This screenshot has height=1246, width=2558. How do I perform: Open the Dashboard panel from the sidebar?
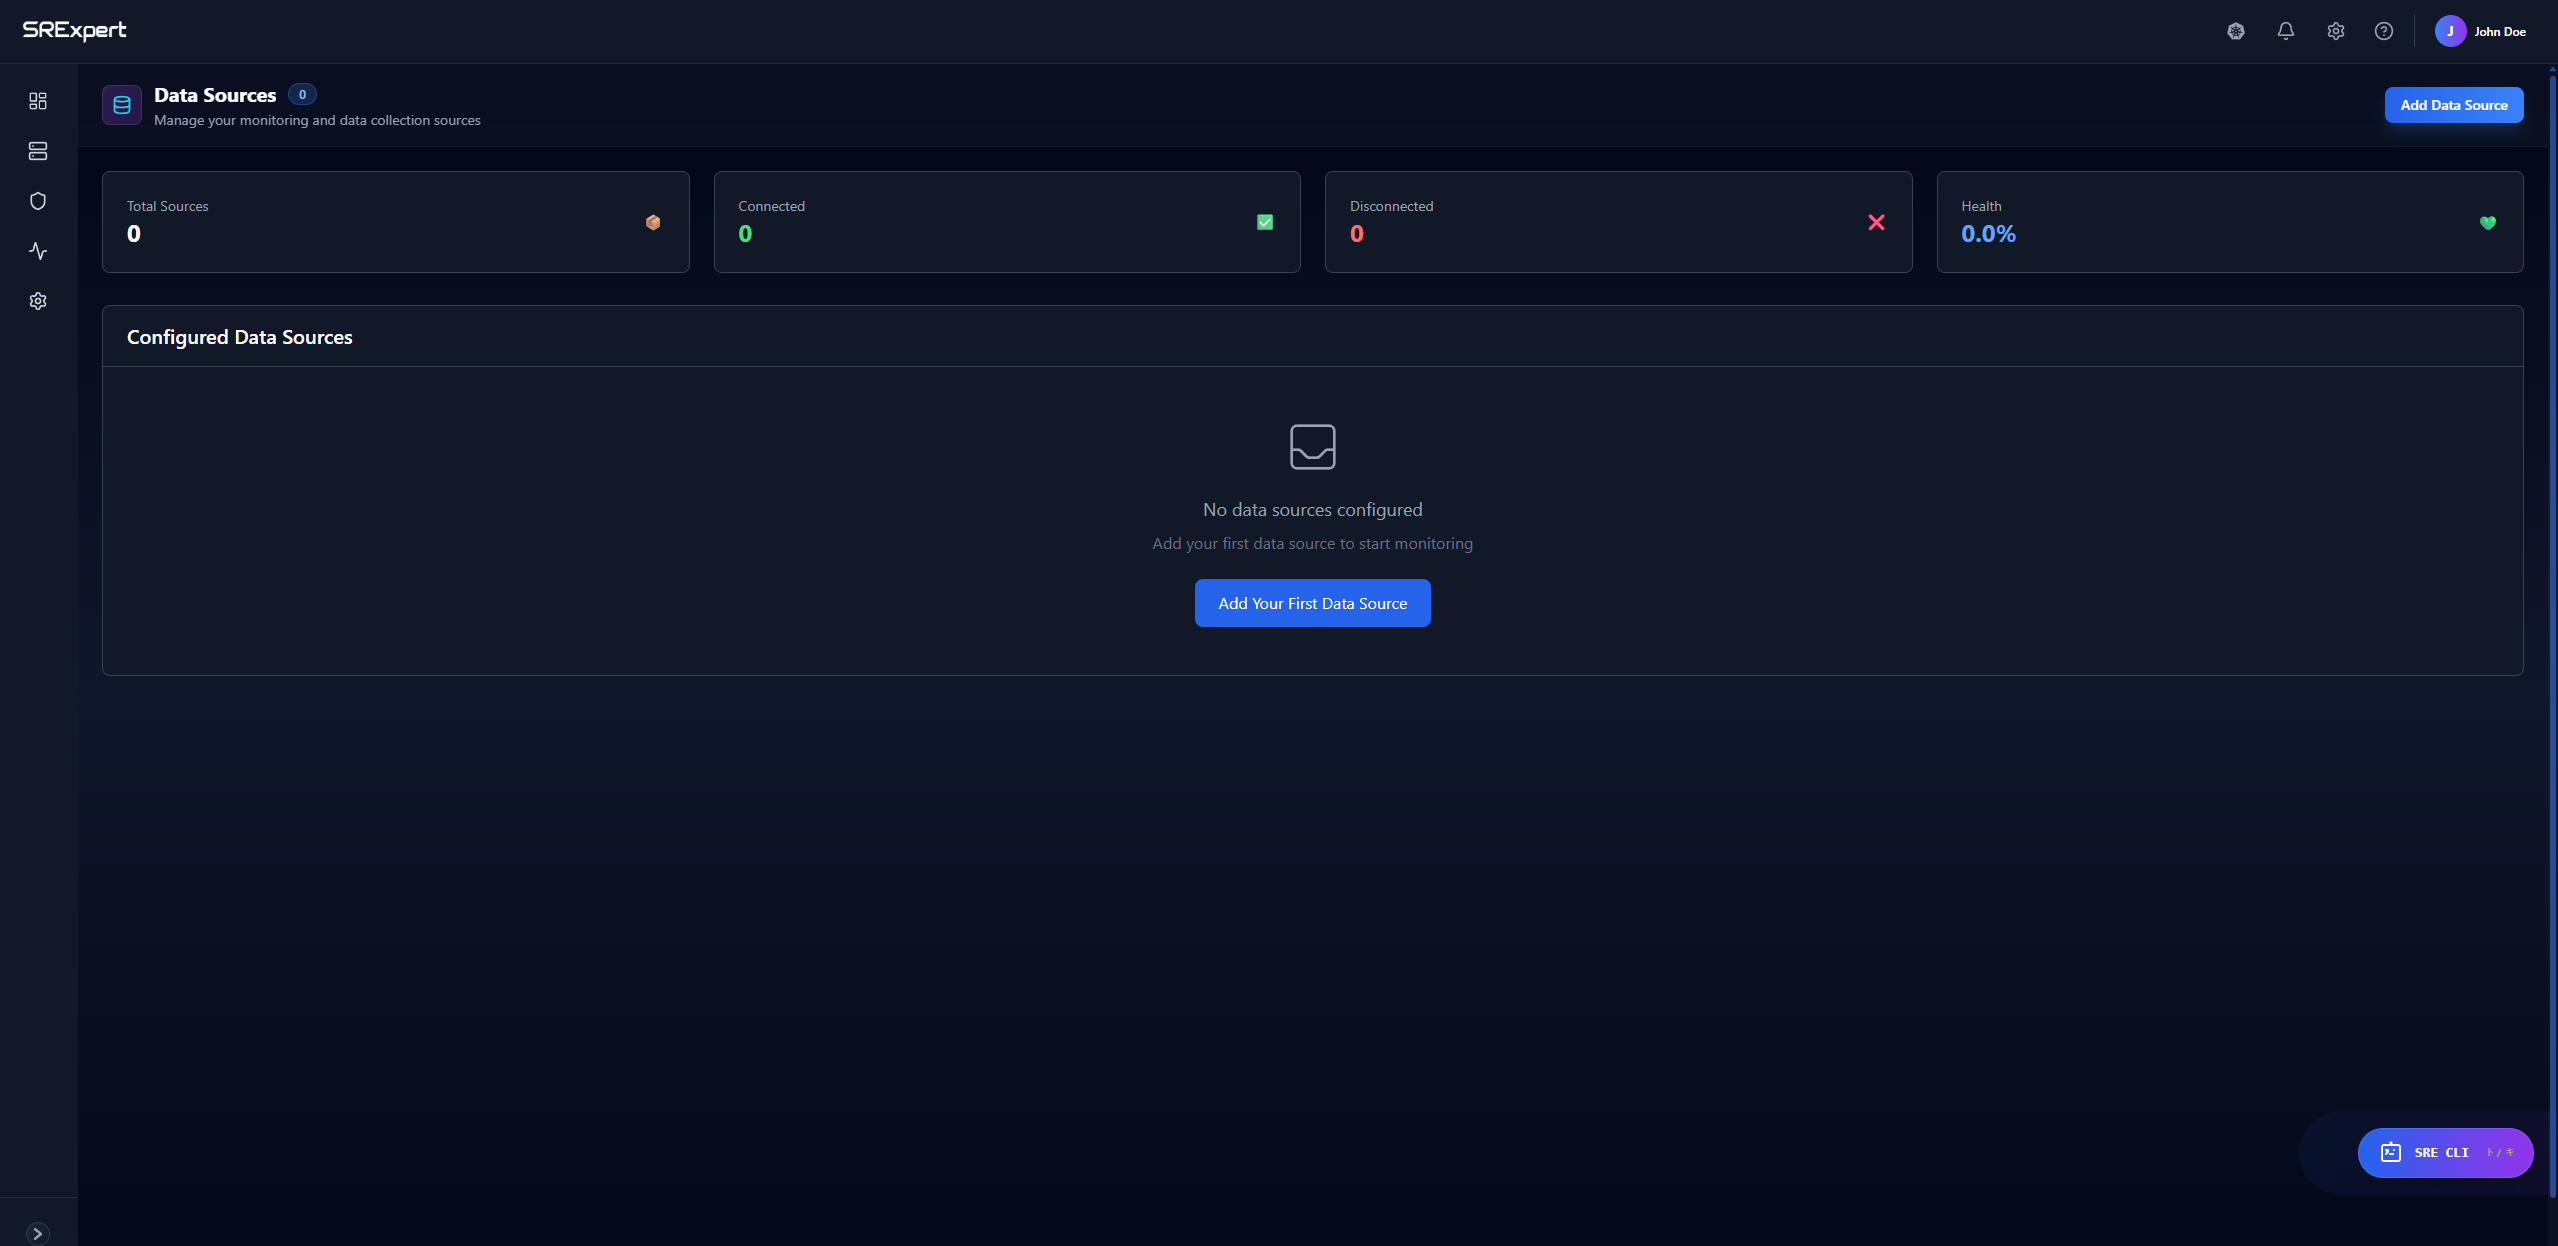[x=38, y=100]
